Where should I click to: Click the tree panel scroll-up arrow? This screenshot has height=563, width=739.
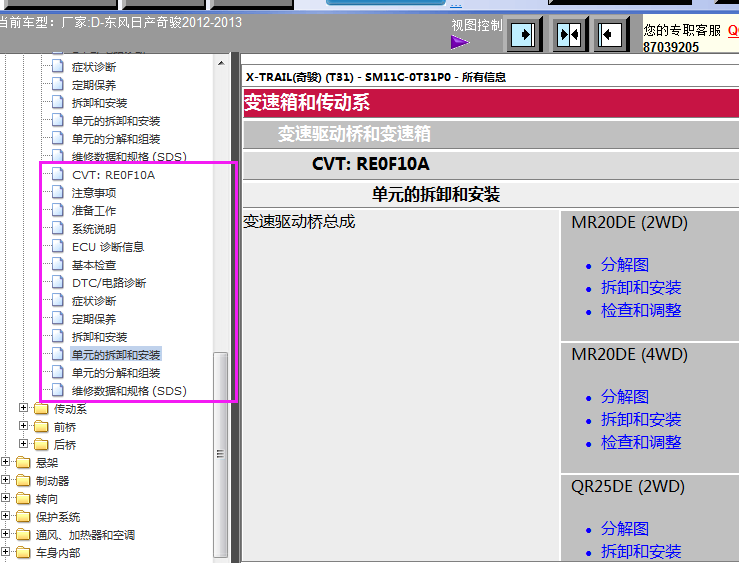coord(221,63)
